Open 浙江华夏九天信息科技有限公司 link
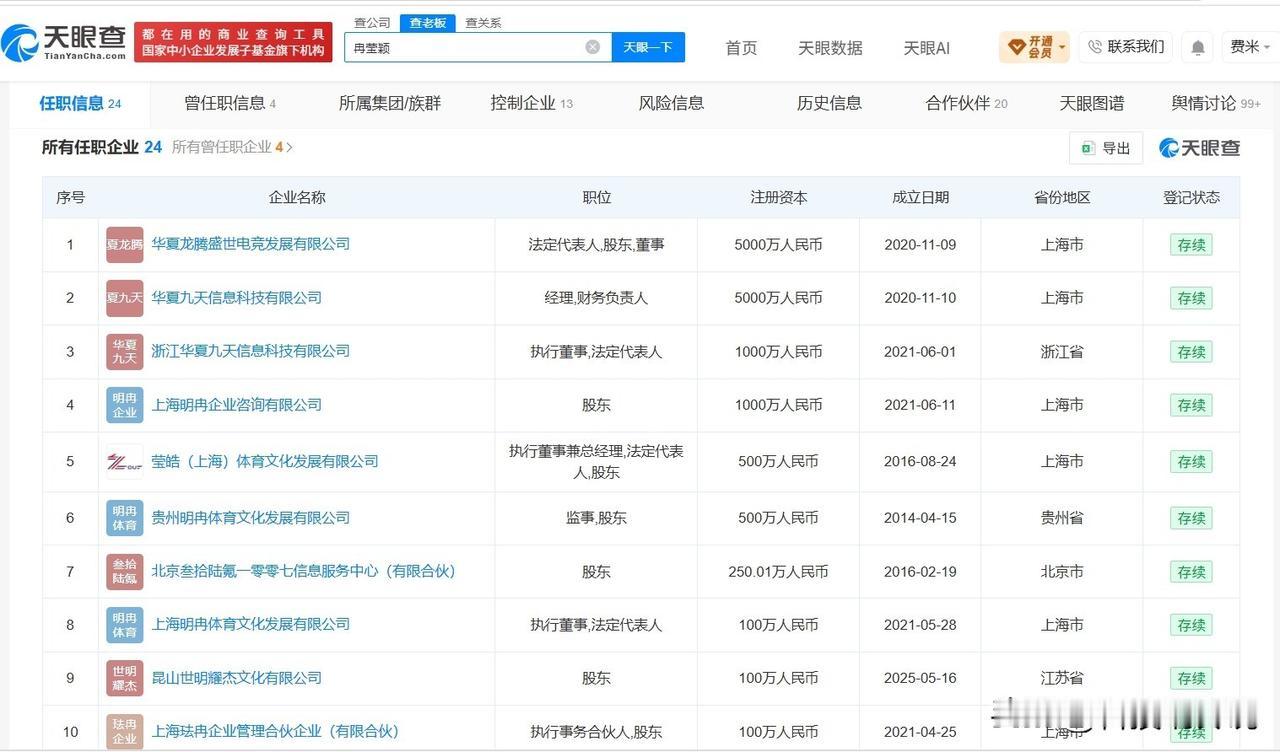This screenshot has width=1280, height=752. click(250, 351)
